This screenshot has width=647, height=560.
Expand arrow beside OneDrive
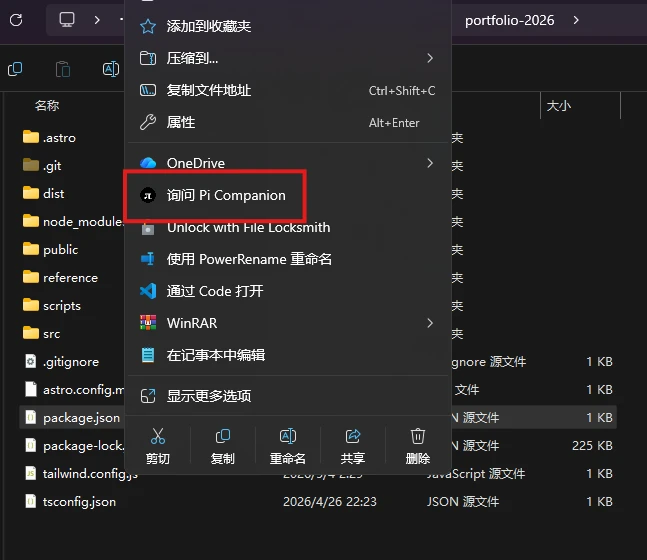point(430,163)
